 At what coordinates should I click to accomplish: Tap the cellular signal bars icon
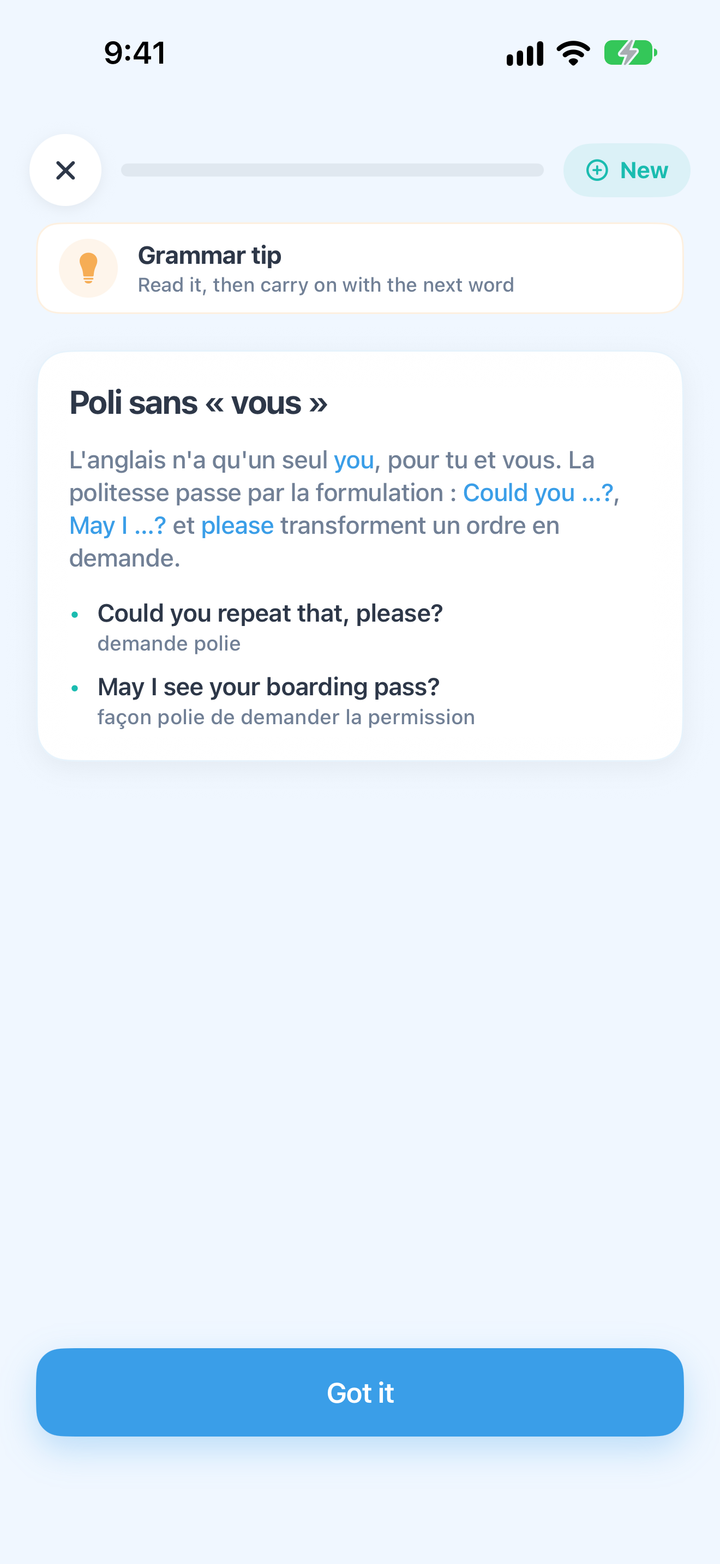(x=525, y=54)
